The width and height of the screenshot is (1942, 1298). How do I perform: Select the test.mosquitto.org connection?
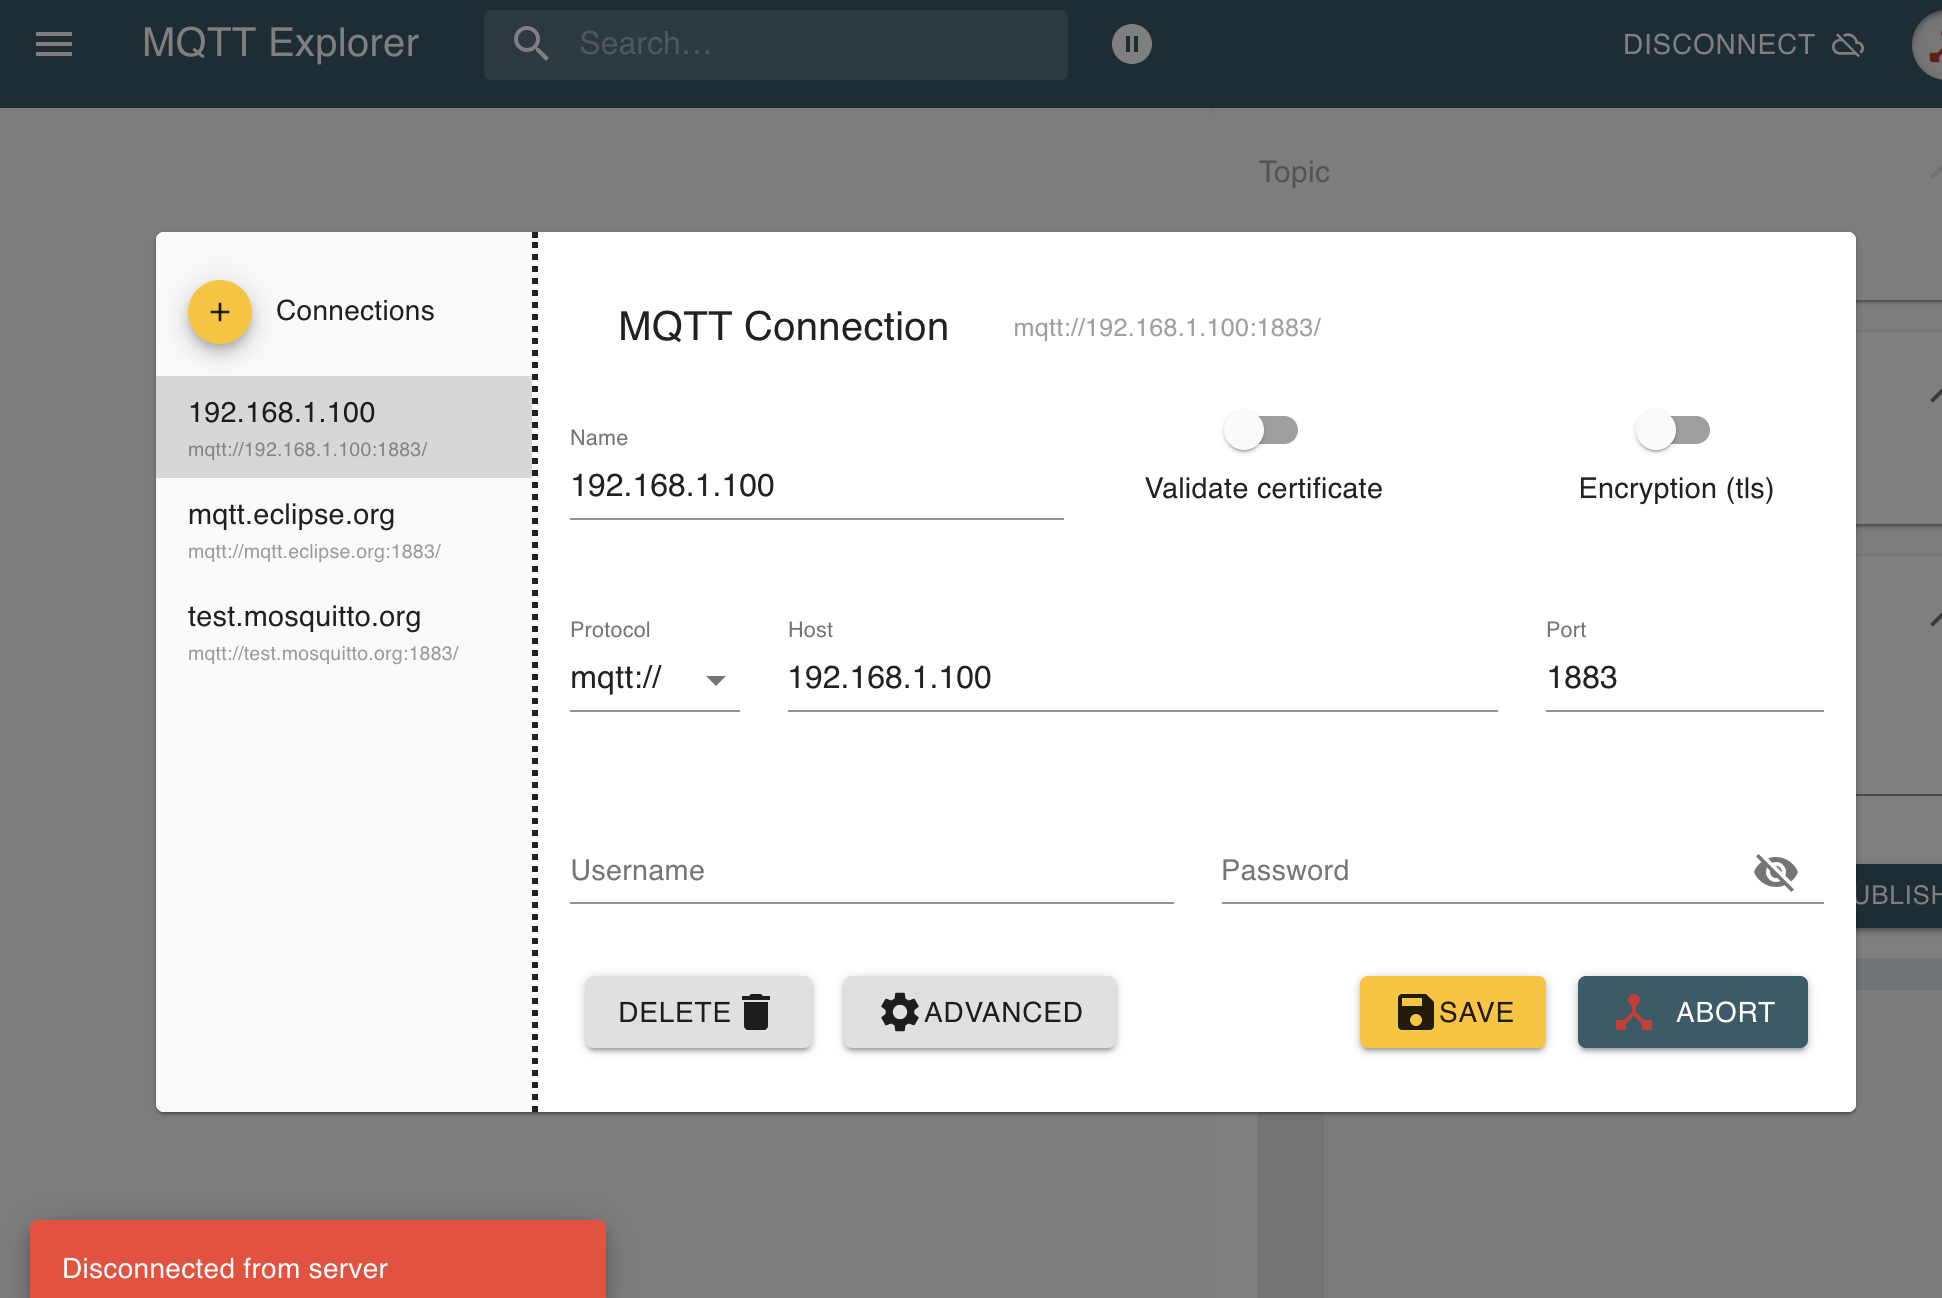pos(344,631)
